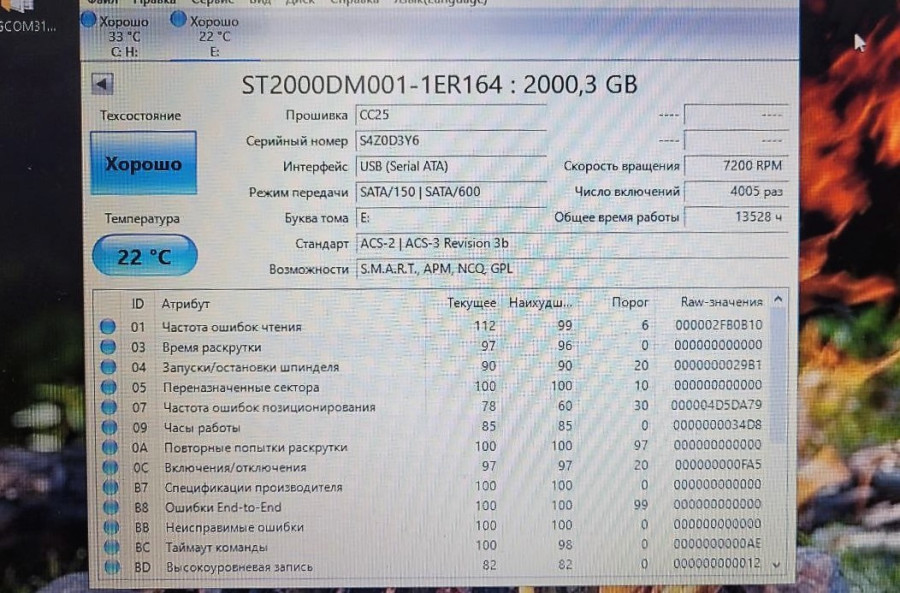Click the disk title ST2000DM001-1ER164 : 2000,3 GB
This screenshot has width=900, height=593.
[x=439, y=85]
